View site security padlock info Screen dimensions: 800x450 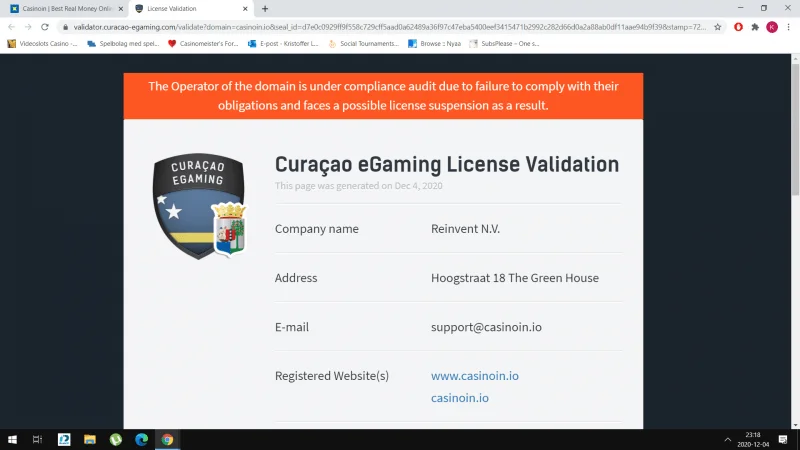(x=65, y=27)
